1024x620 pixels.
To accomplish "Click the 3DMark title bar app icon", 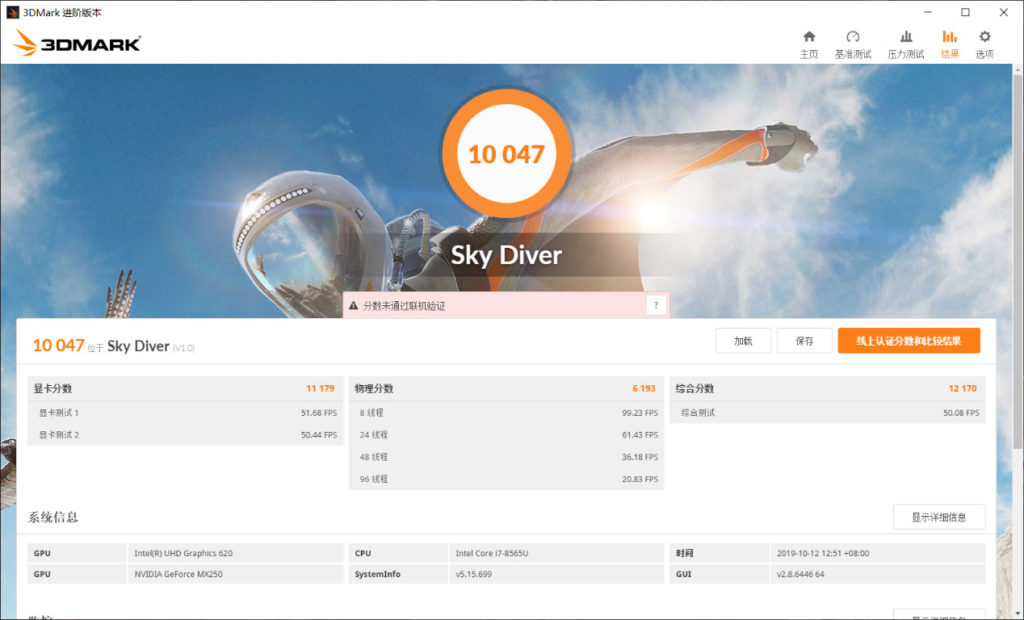I will pos(12,12).
